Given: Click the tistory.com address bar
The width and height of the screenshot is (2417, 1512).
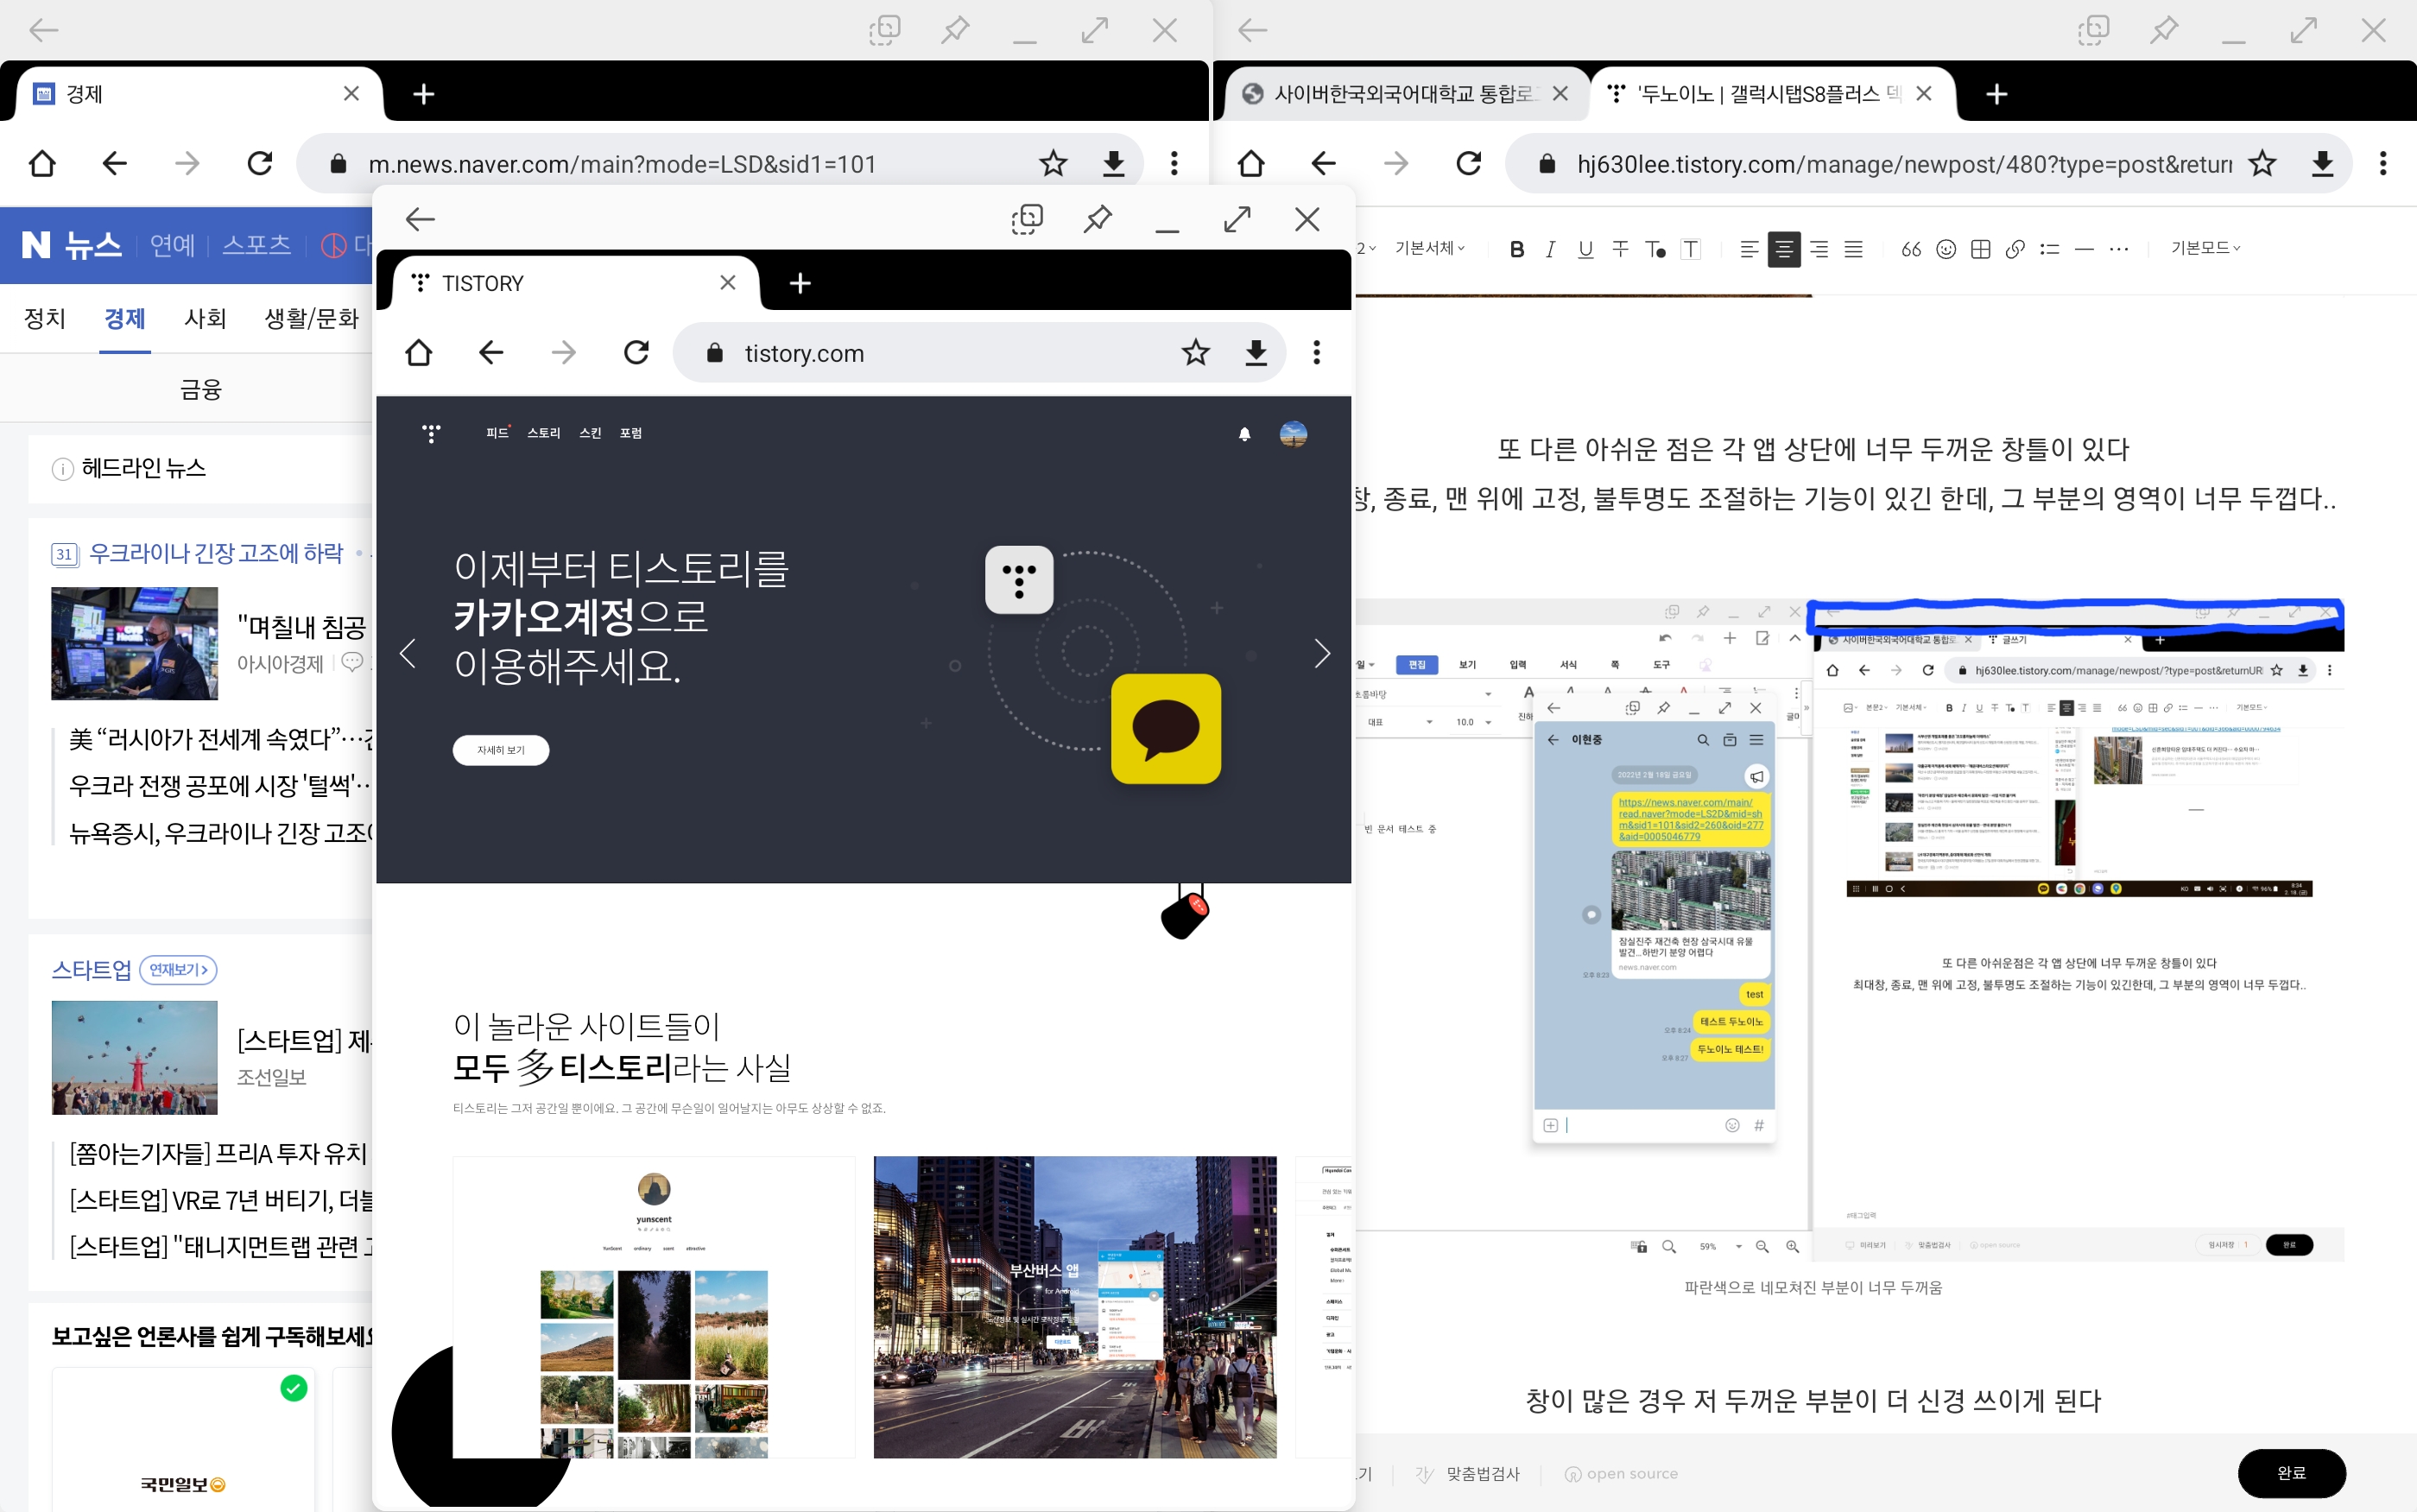Looking at the screenshot, I should pos(980,352).
